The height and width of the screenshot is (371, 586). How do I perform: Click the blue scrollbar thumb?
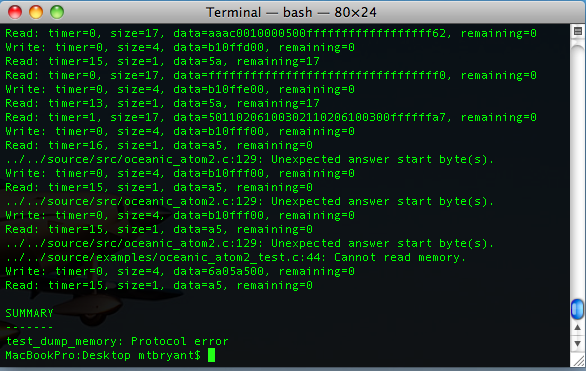(577, 309)
